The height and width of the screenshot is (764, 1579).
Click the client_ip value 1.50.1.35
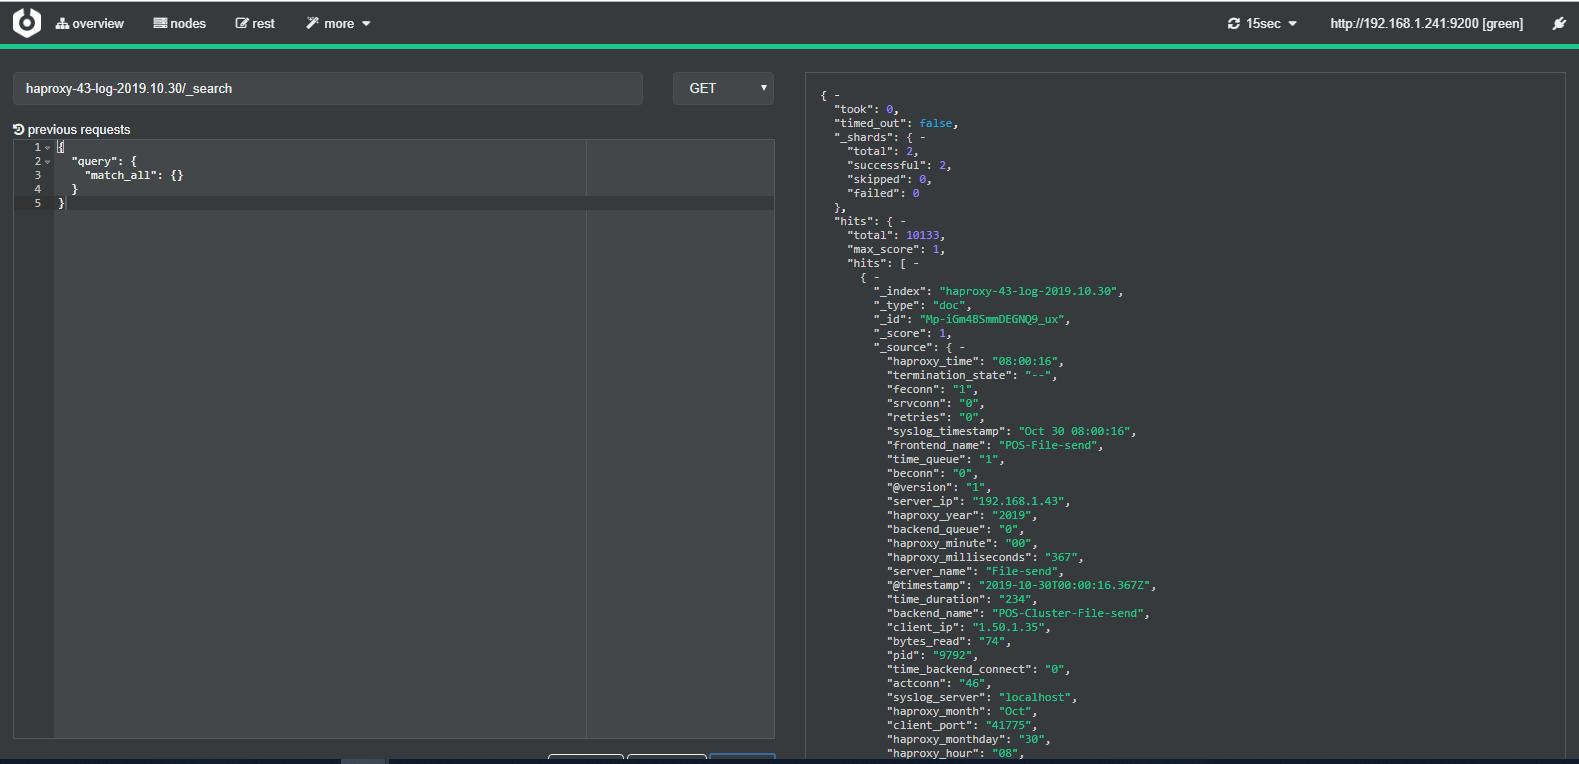1008,628
